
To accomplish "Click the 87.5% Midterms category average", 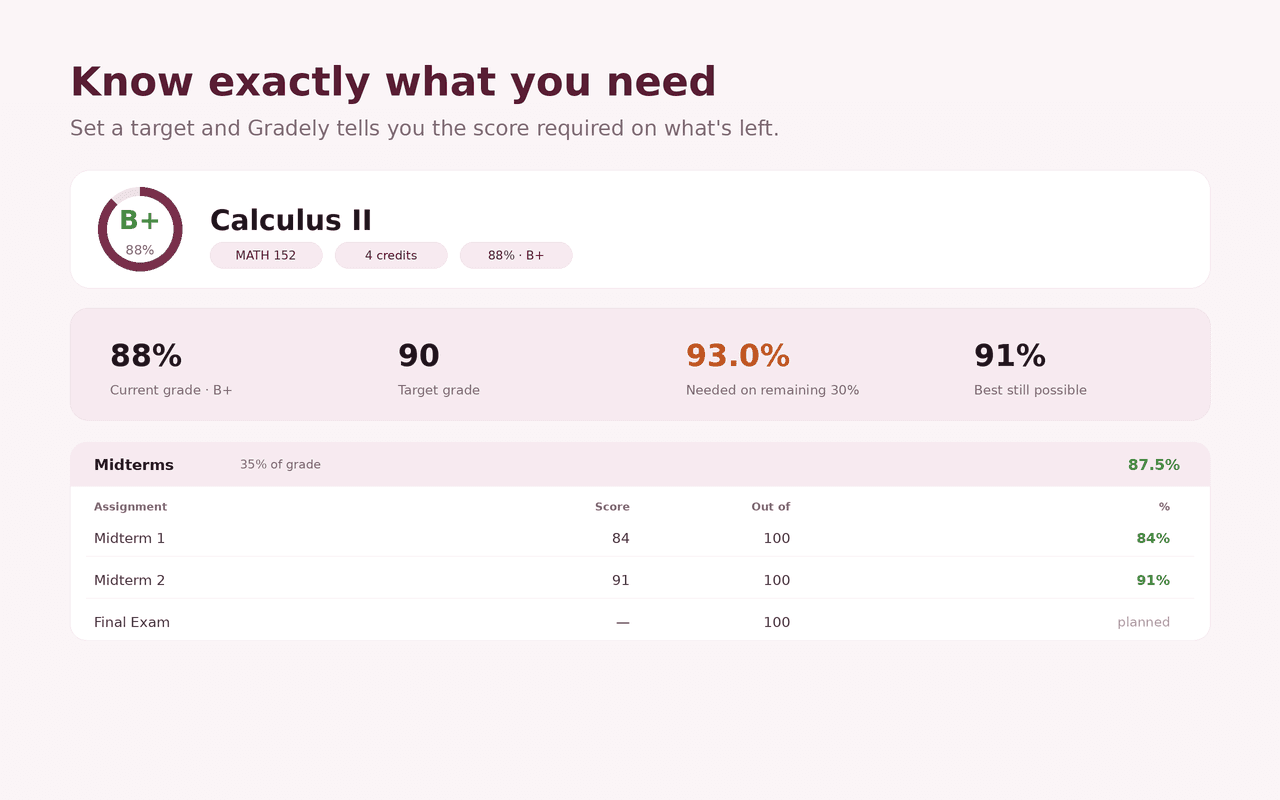I will click(1154, 465).
